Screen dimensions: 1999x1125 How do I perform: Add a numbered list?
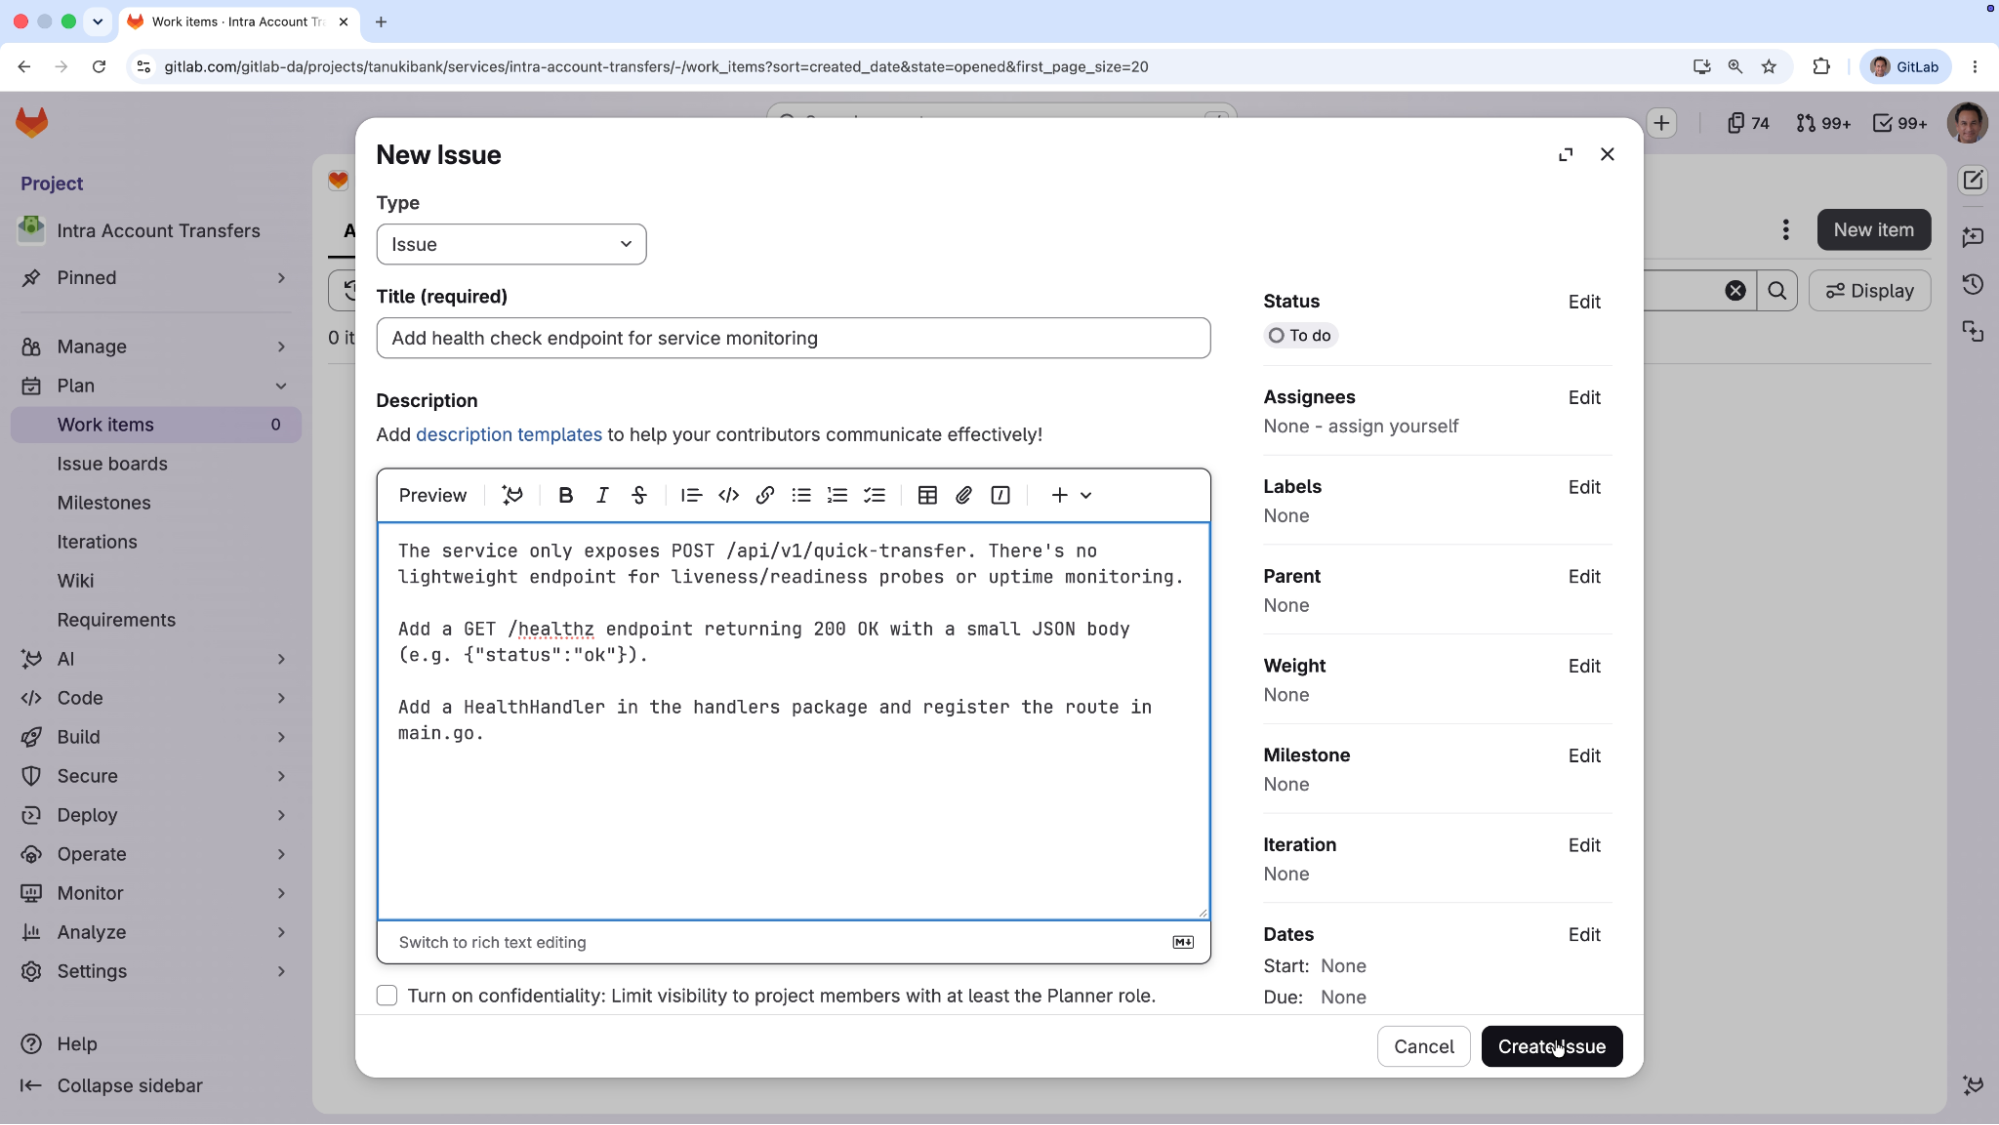tap(838, 495)
